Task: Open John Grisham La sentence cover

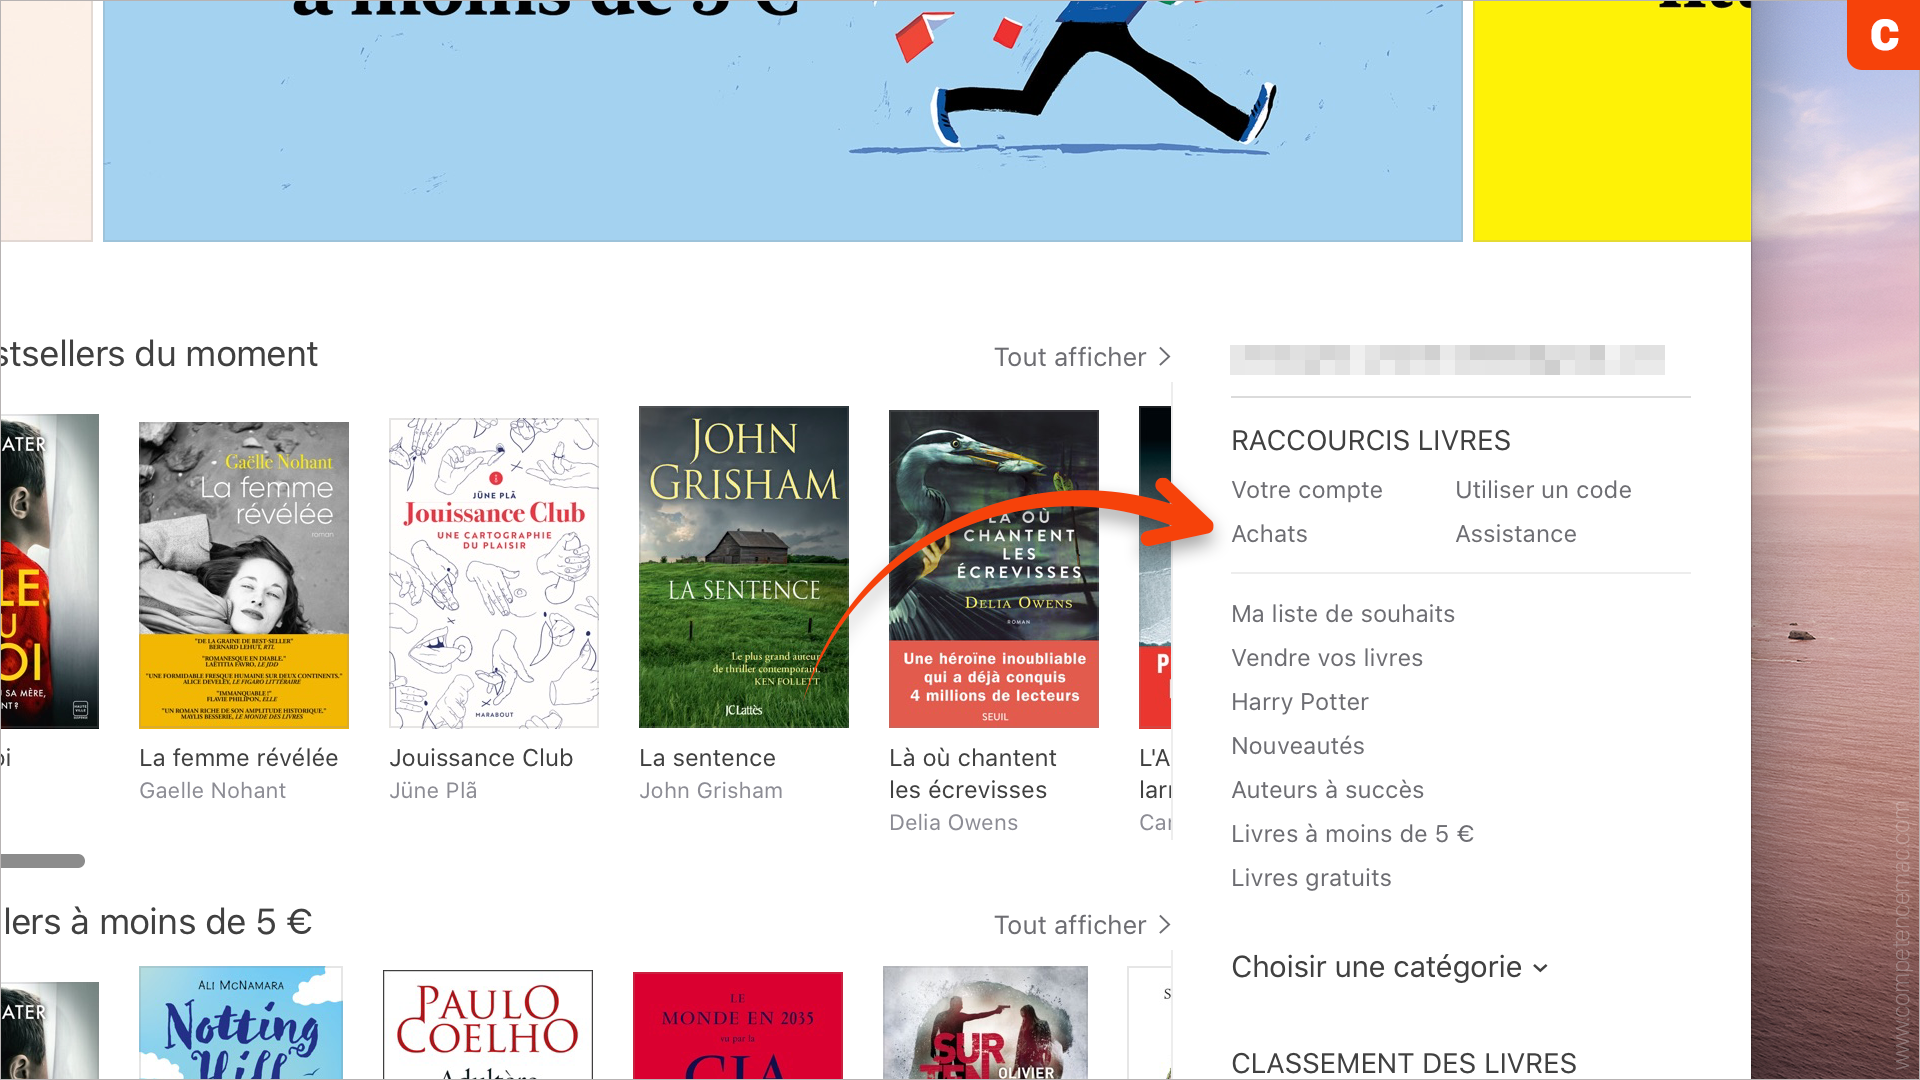Action: 744,567
